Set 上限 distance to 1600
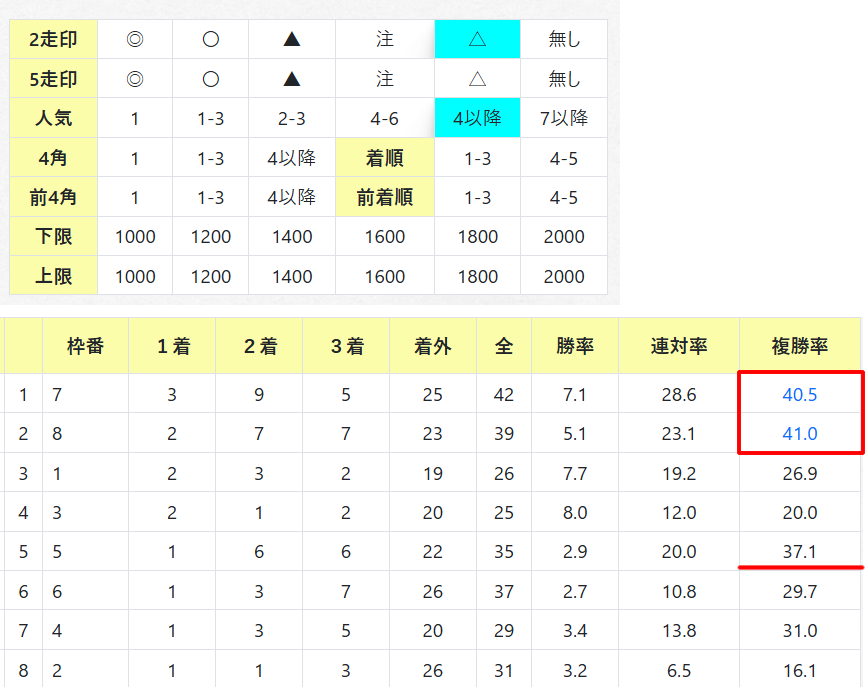This screenshot has width=865, height=687. [385, 276]
